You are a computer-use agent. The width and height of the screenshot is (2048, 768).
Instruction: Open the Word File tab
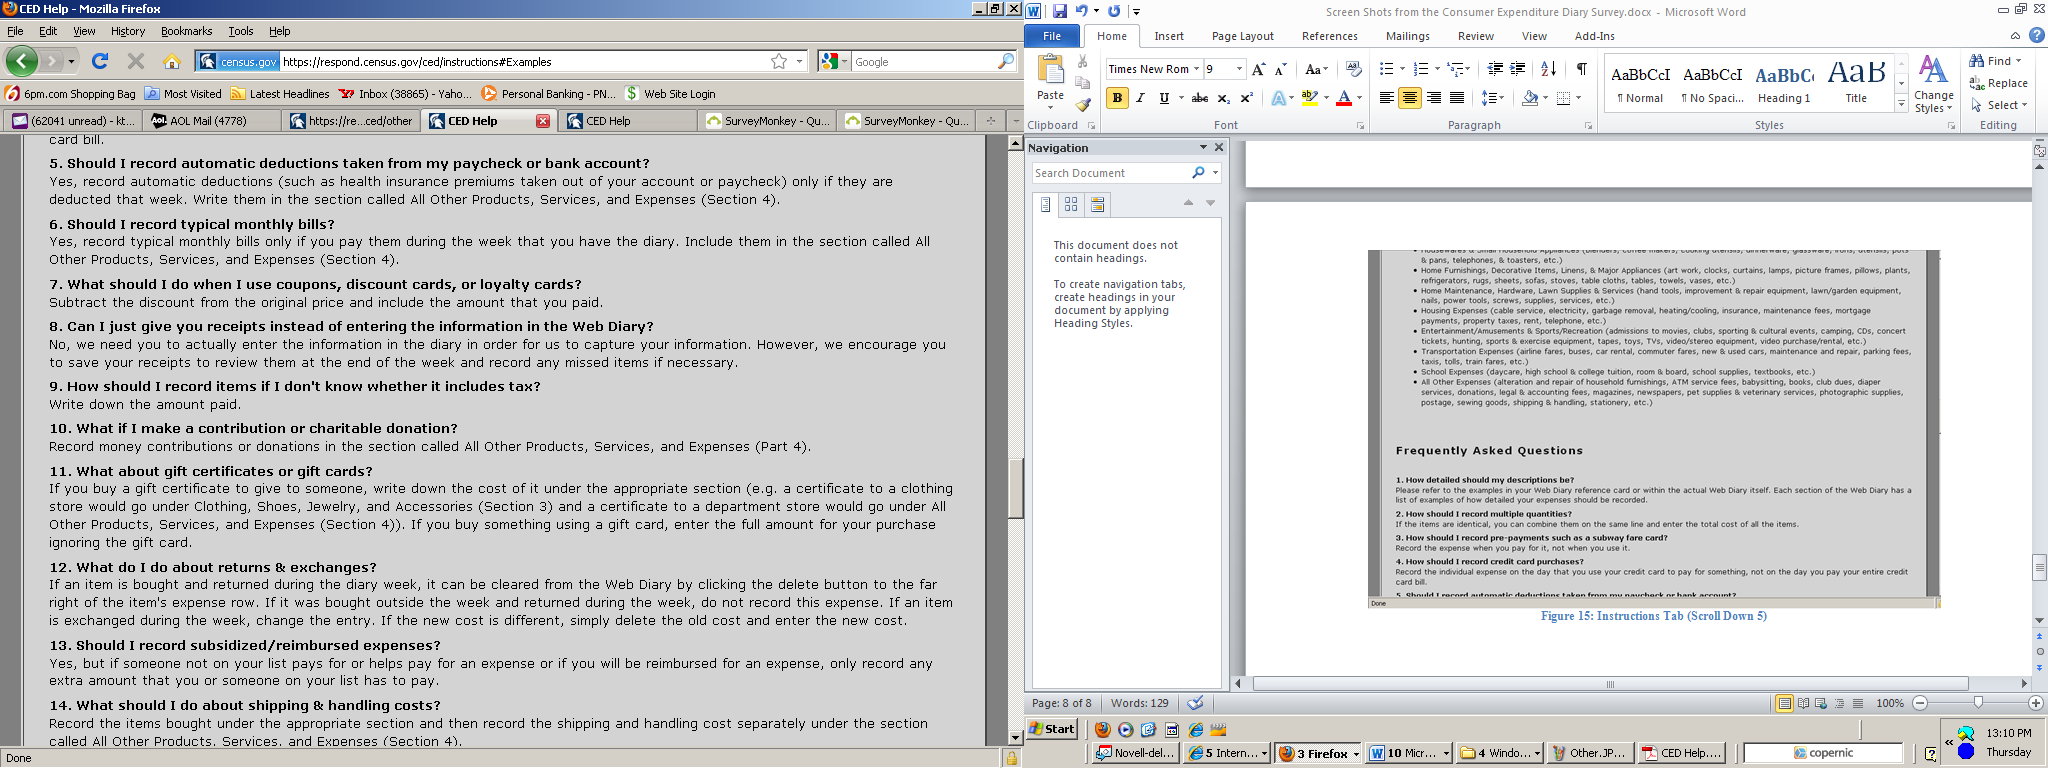coord(1052,36)
